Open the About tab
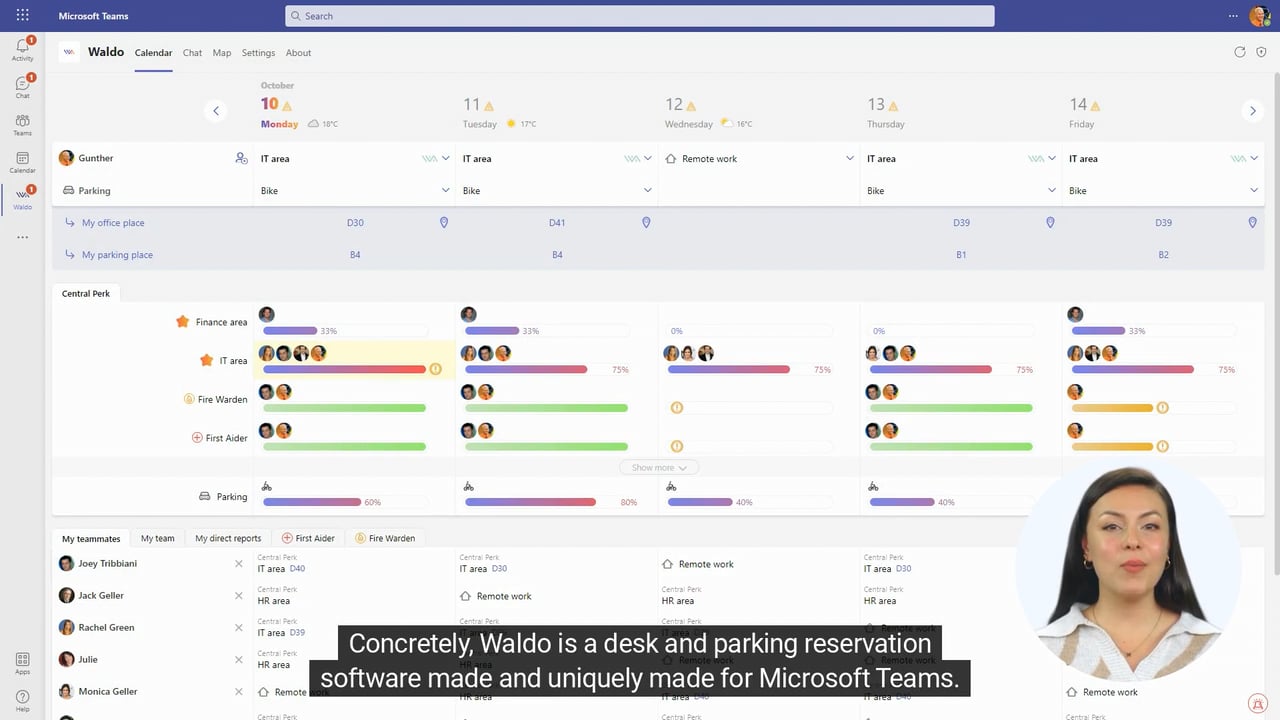The width and height of the screenshot is (1280, 720). coord(298,53)
